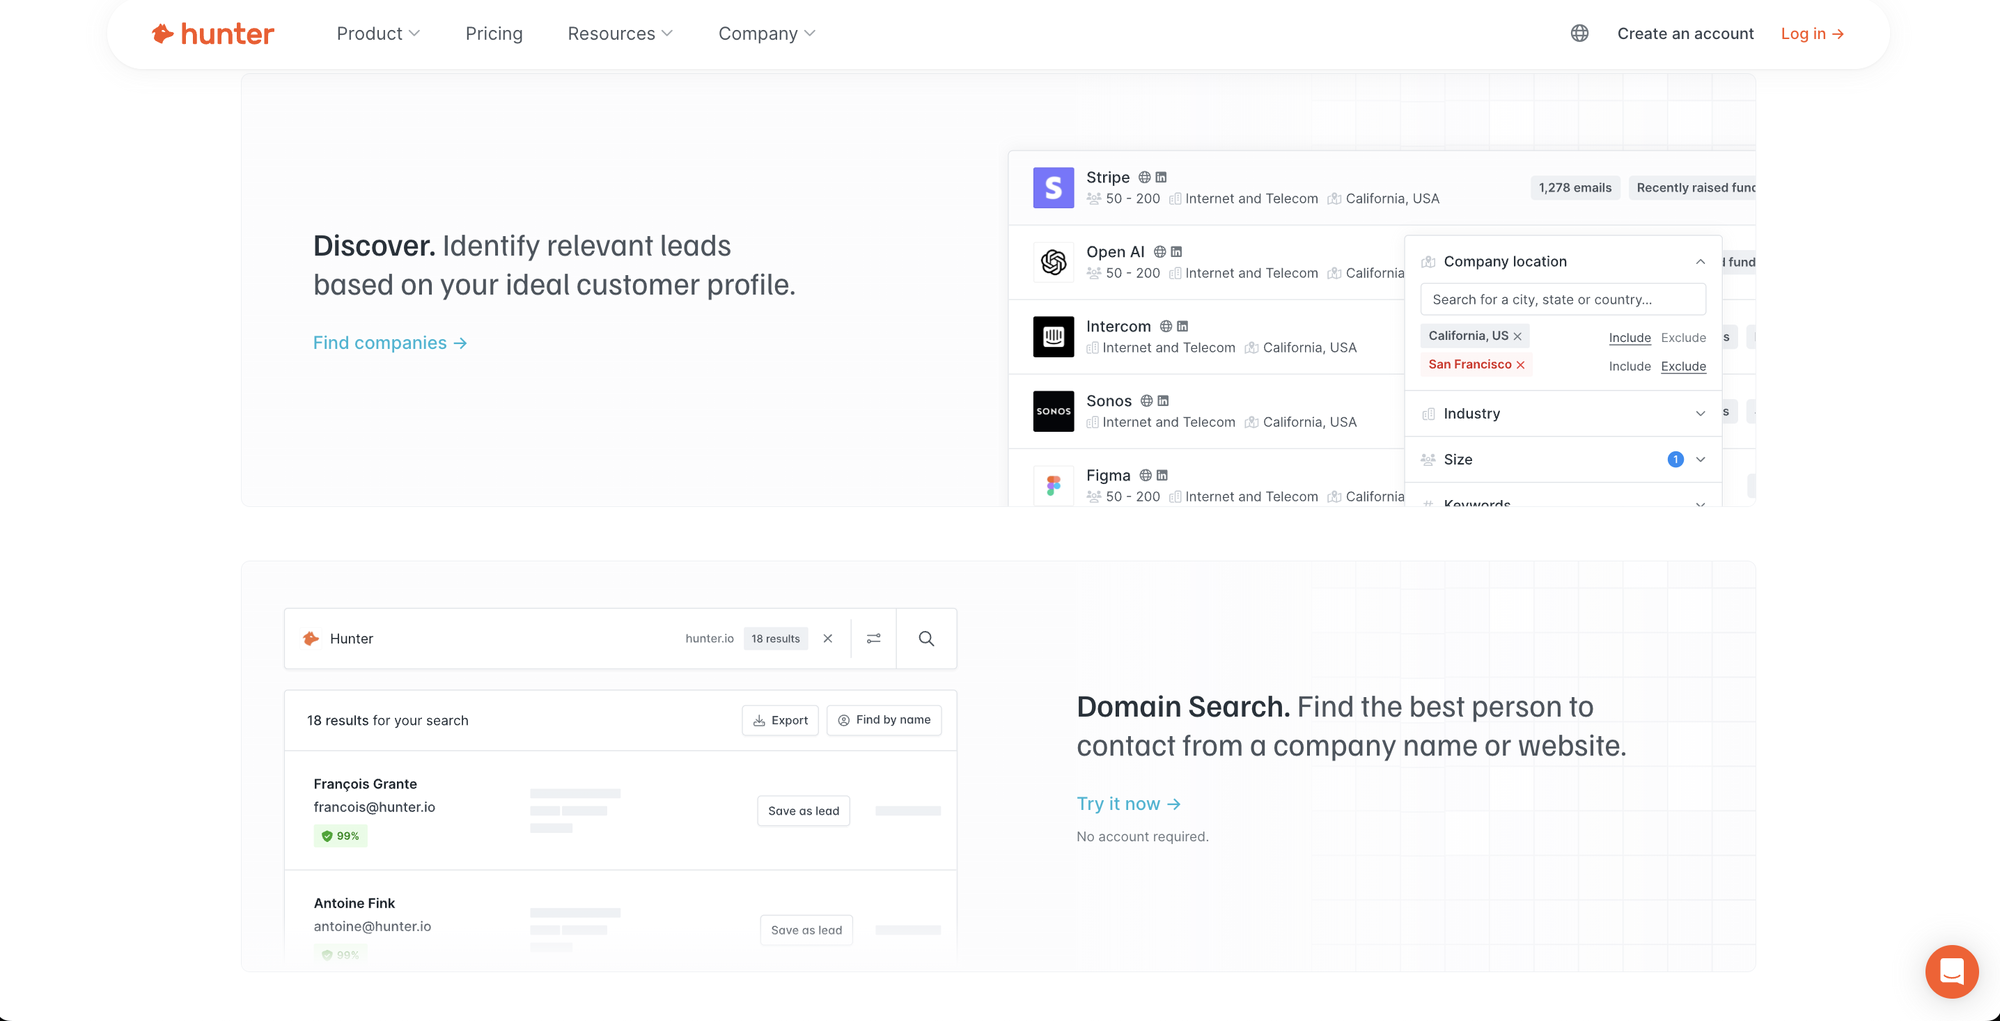Open Sonos's website globe icon
The height and width of the screenshot is (1021, 2000).
tap(1147, 401)
